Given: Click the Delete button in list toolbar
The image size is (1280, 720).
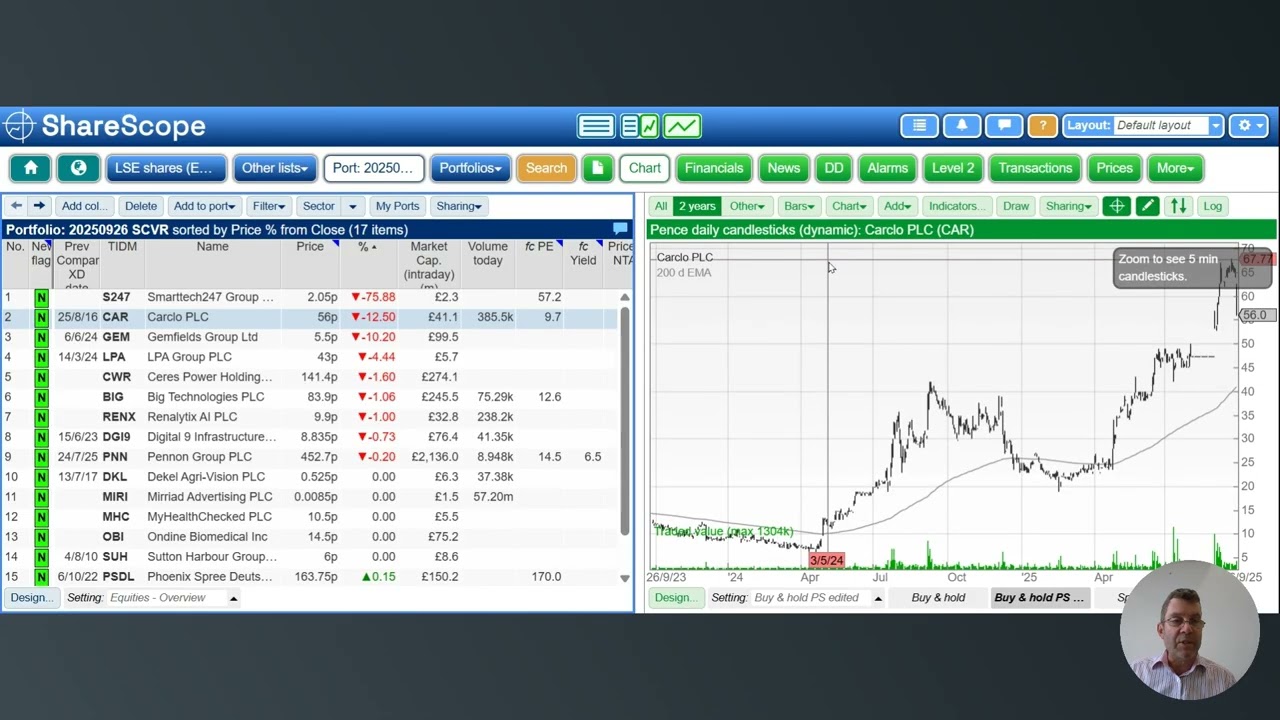Looking at the screenshot, I should pyautogui.click(x=141, y=206).
